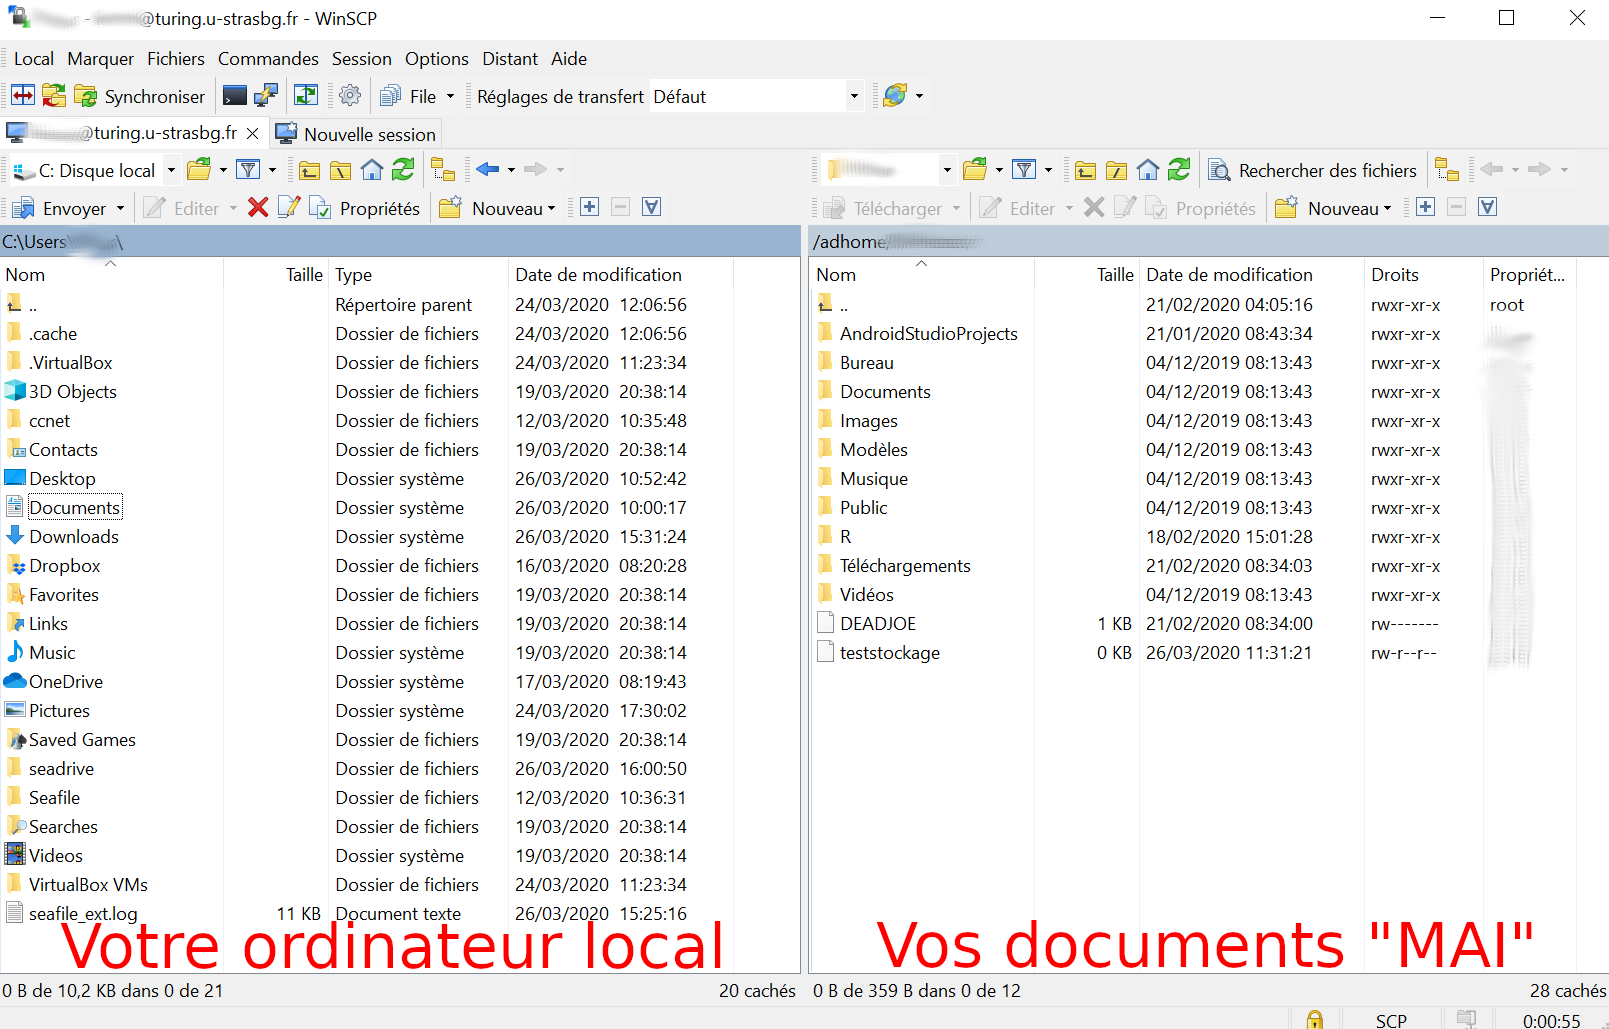Image resolution: width=1609 pixels, height=1029 pixels.
Task: Click the Synchroniser button
Action: click(141, 97)
